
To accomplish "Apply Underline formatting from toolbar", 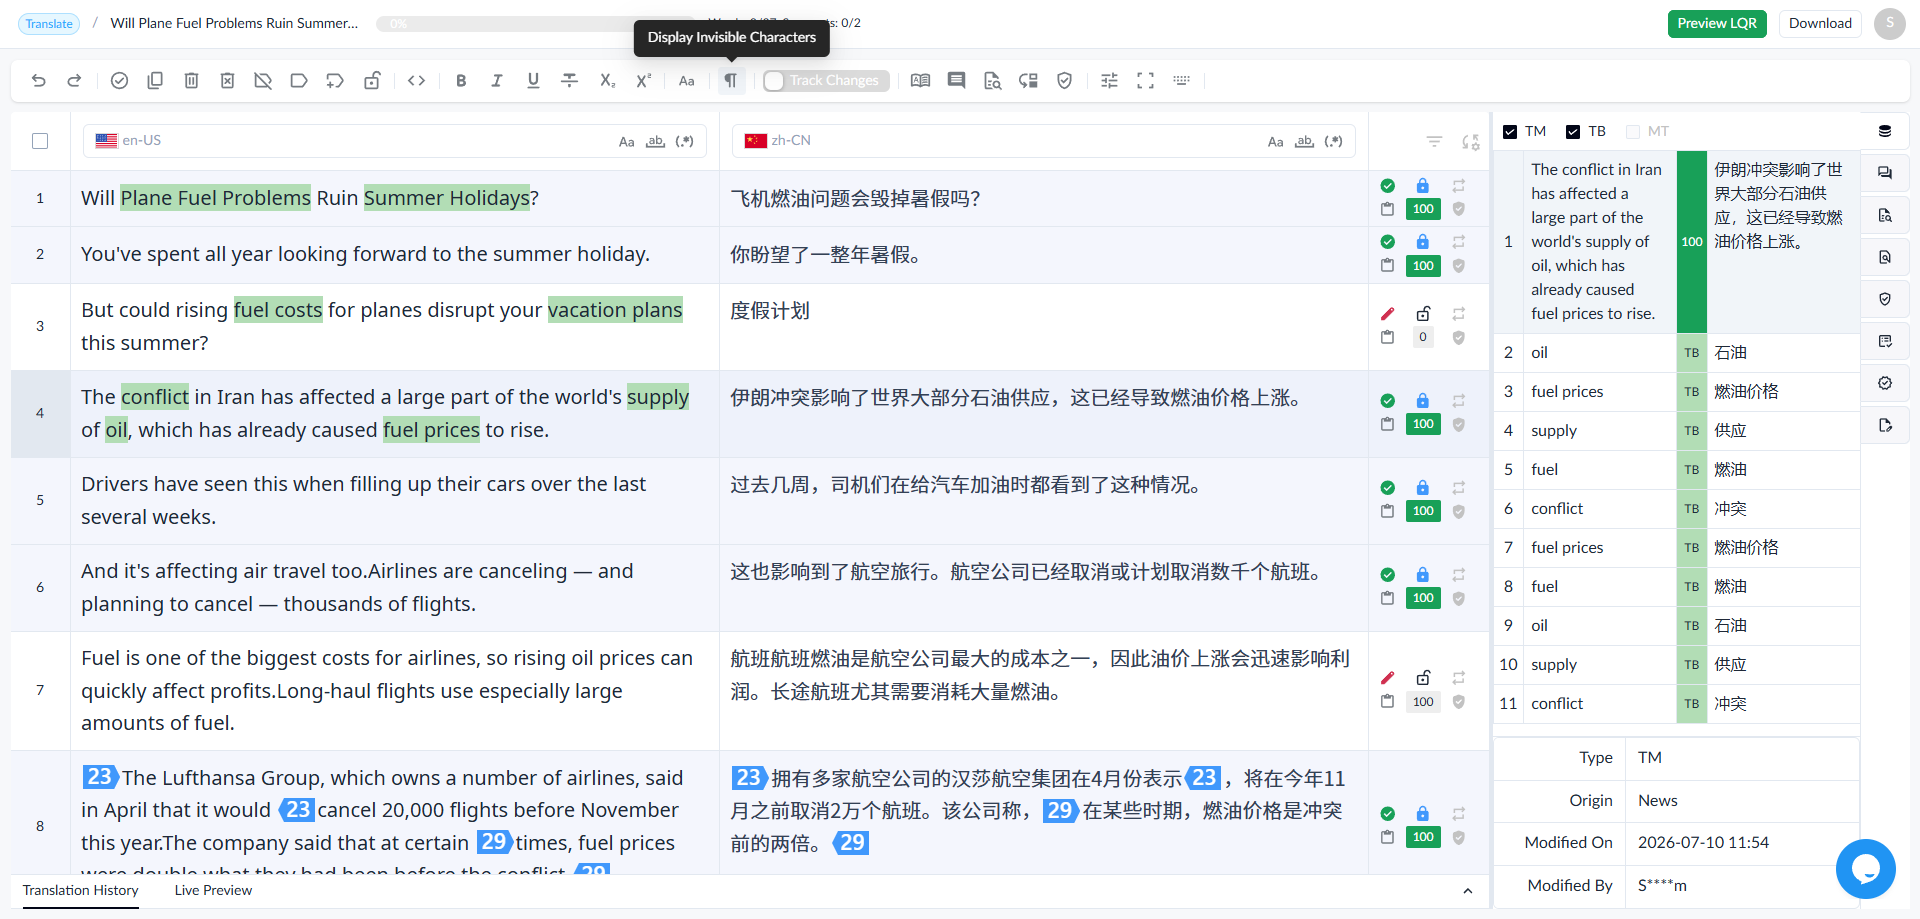I will coord(533,81).
